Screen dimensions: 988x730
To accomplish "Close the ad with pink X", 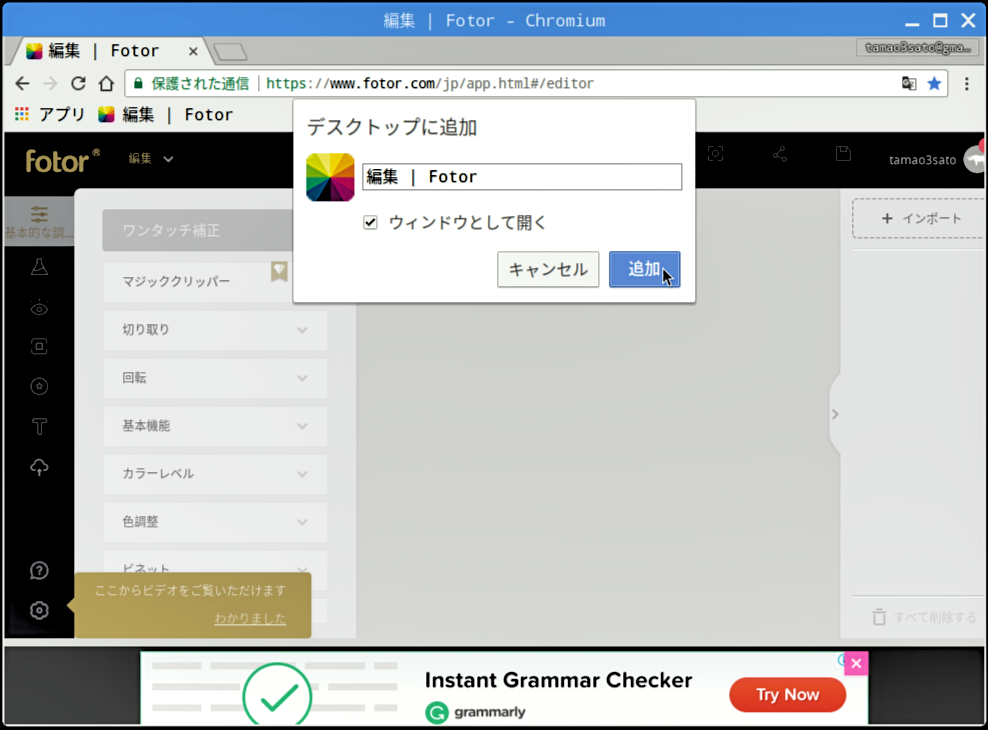I will 856,663.
